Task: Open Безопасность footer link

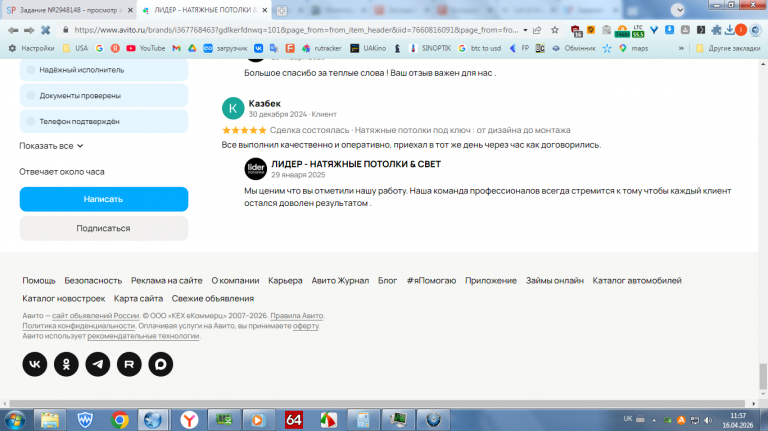Action: tap(93, 281)
